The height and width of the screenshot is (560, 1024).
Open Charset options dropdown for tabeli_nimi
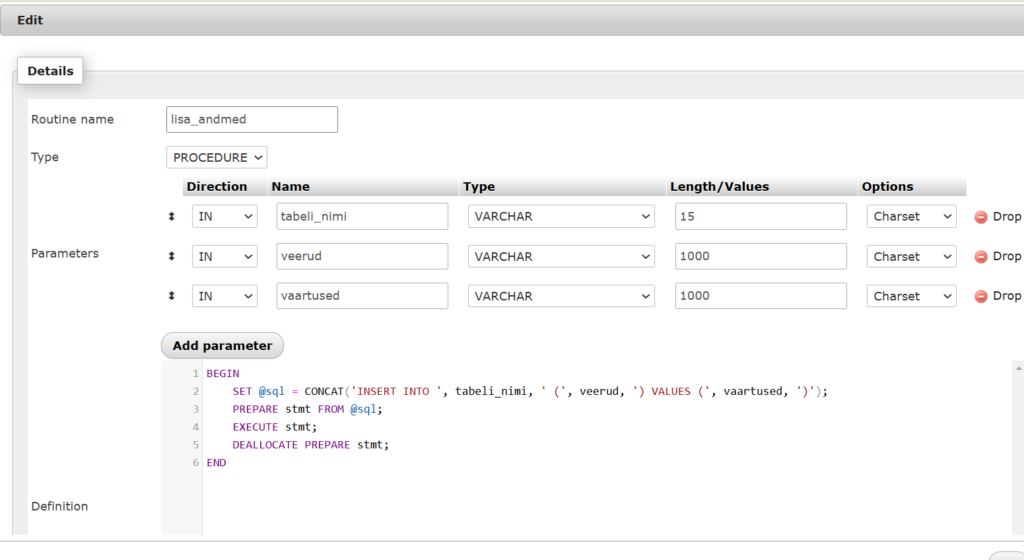(911, 217)
